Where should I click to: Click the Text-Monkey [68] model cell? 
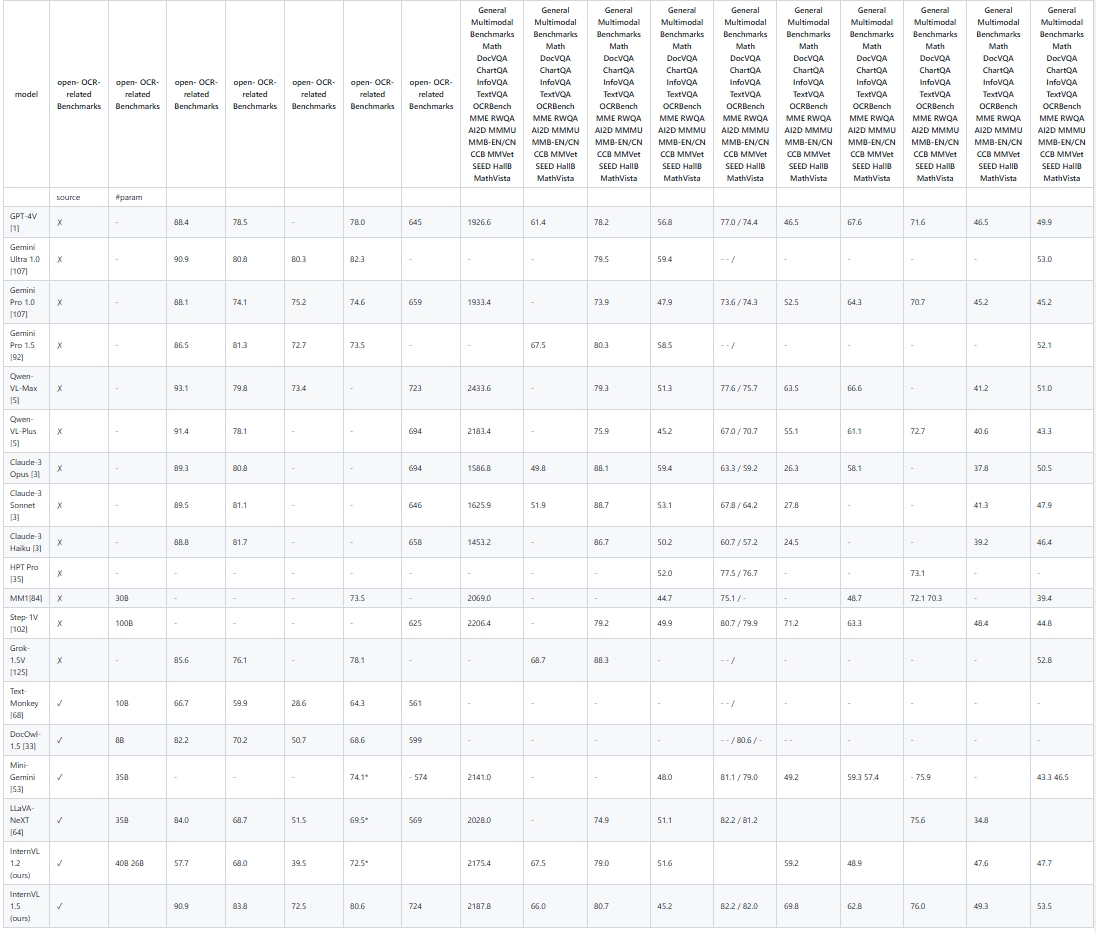point(26,703)
